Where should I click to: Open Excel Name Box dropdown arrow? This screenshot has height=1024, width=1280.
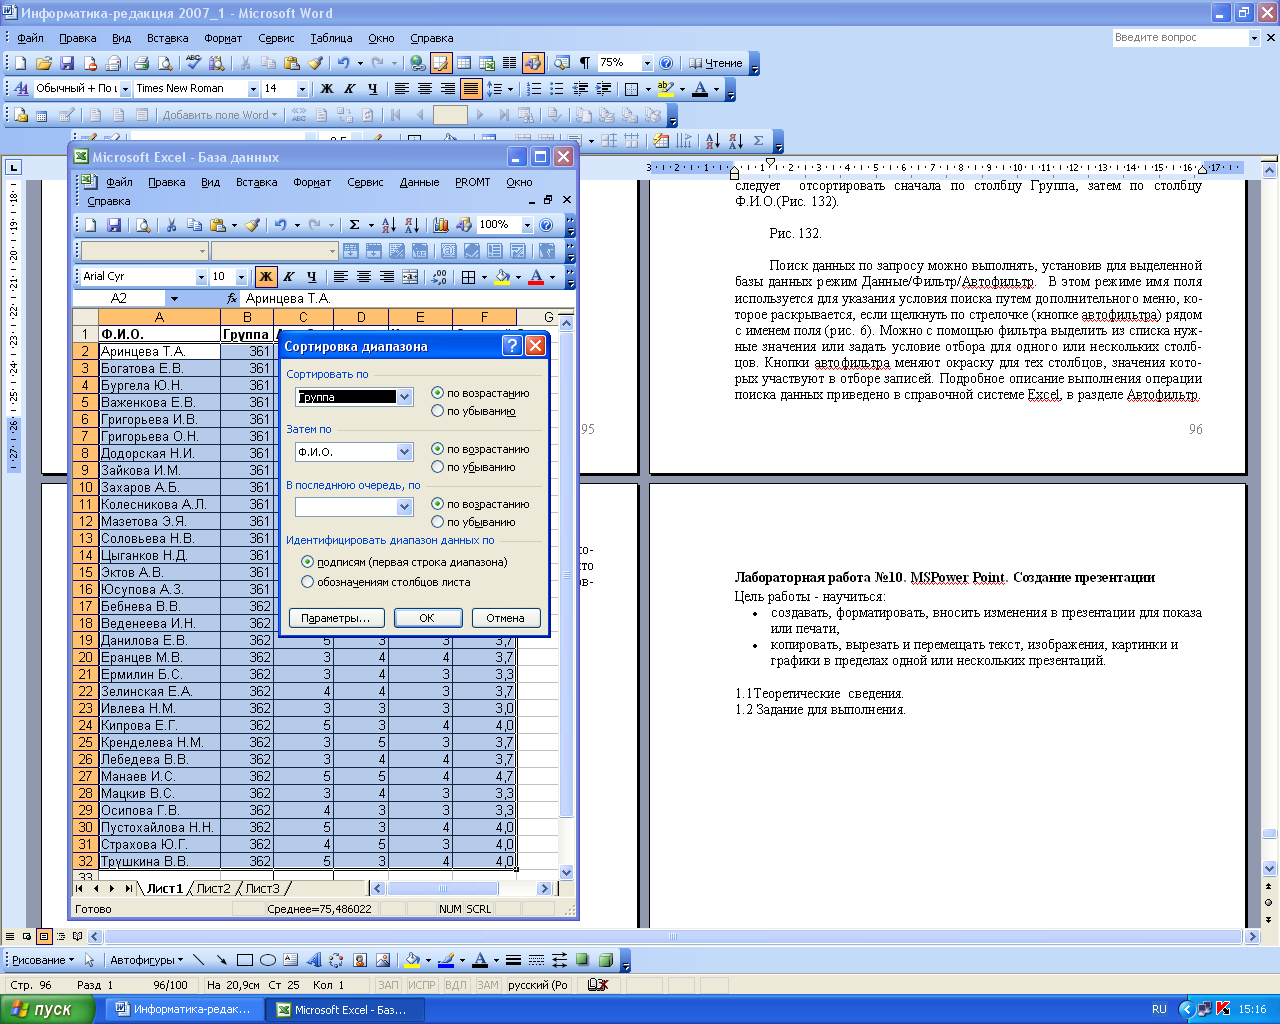(x=174, y=298)
